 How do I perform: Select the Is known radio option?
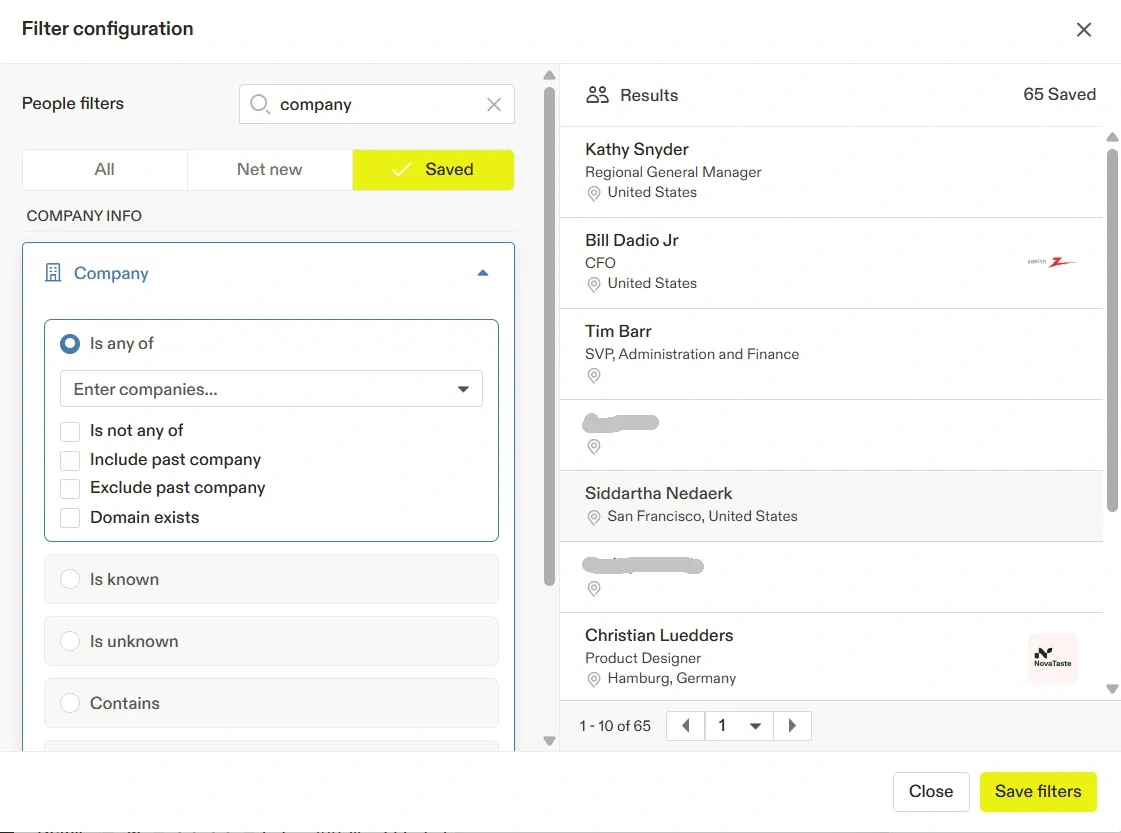pos(70,580)
